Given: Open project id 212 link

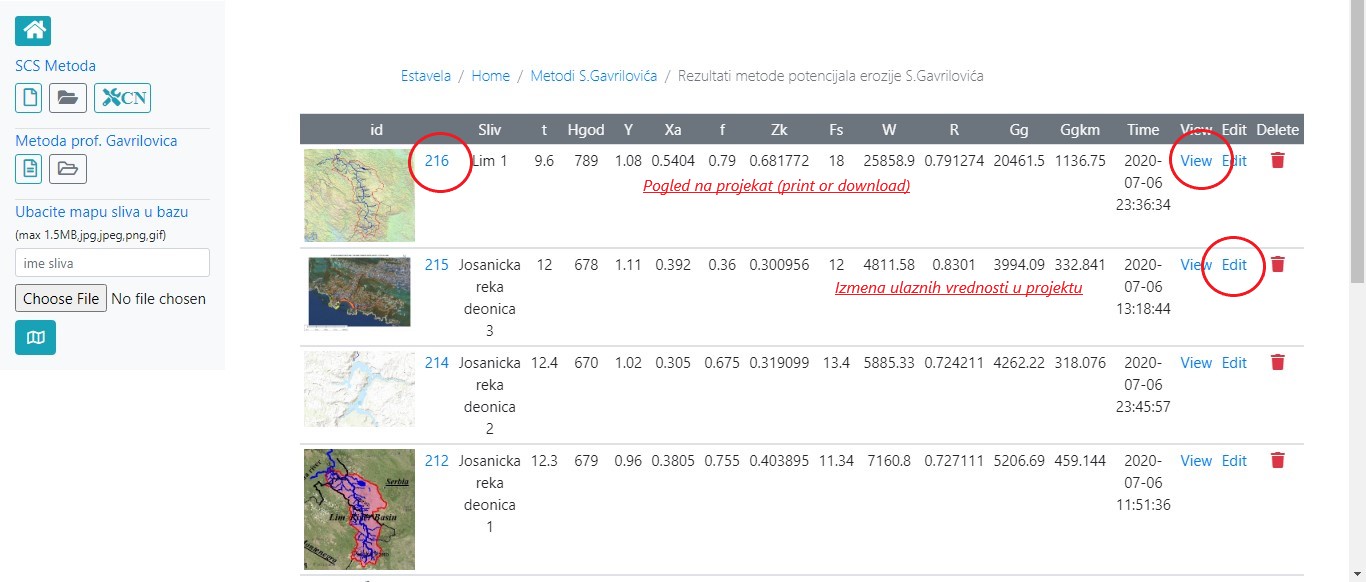Looking at the screenshot, I should coord(437,461).
